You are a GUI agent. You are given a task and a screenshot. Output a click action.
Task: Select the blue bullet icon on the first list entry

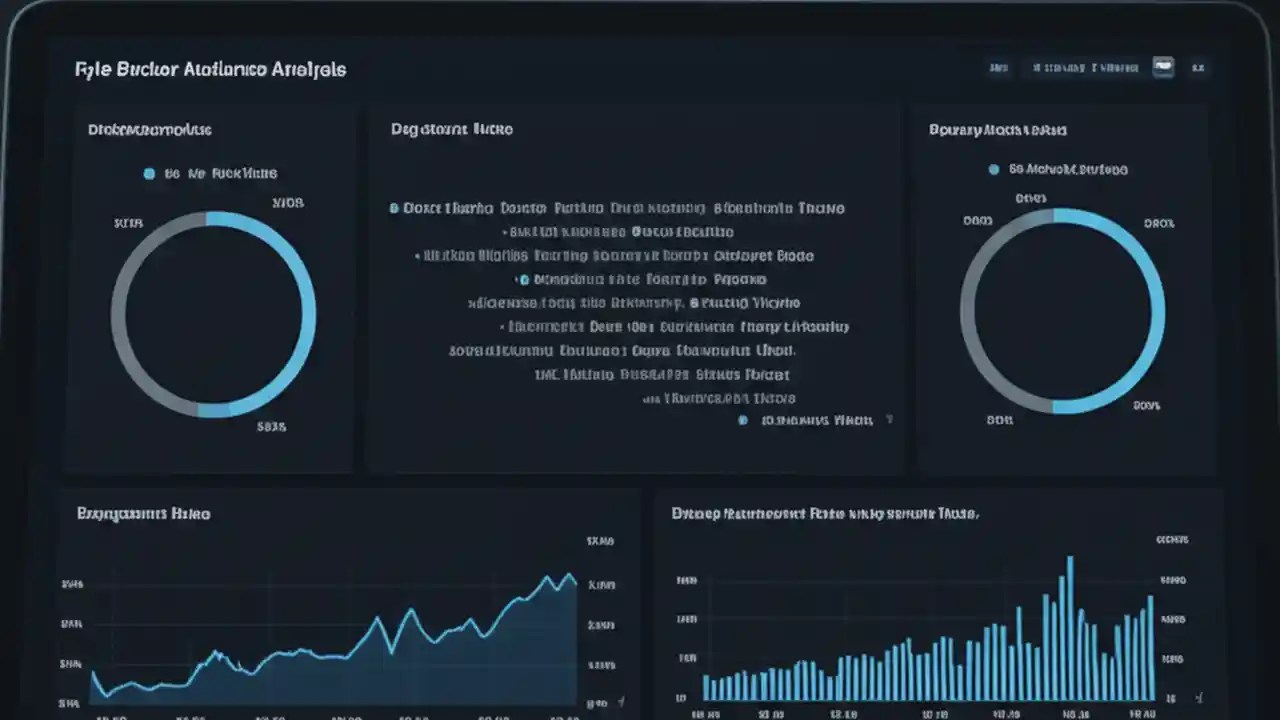pyautogui.click(x=392, y=208)
